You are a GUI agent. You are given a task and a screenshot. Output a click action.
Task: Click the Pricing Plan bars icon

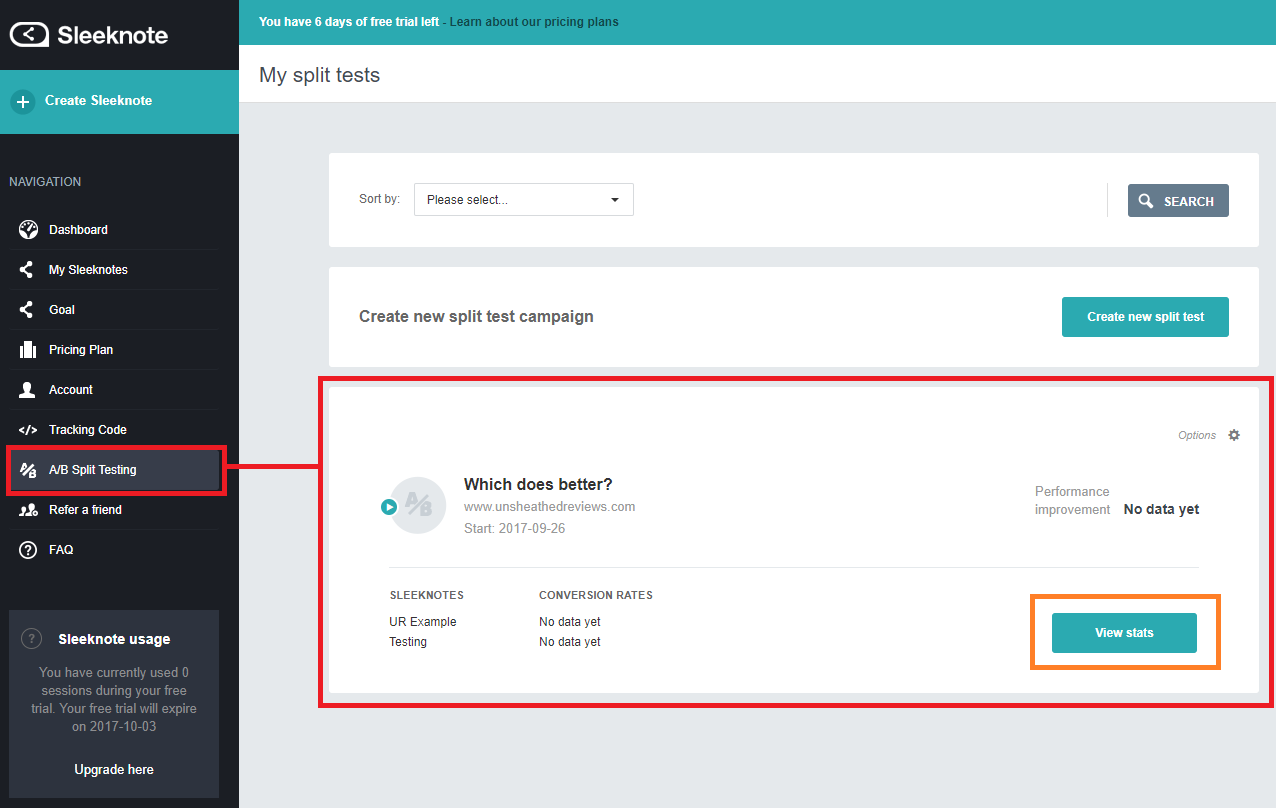[x=28, y=349]
